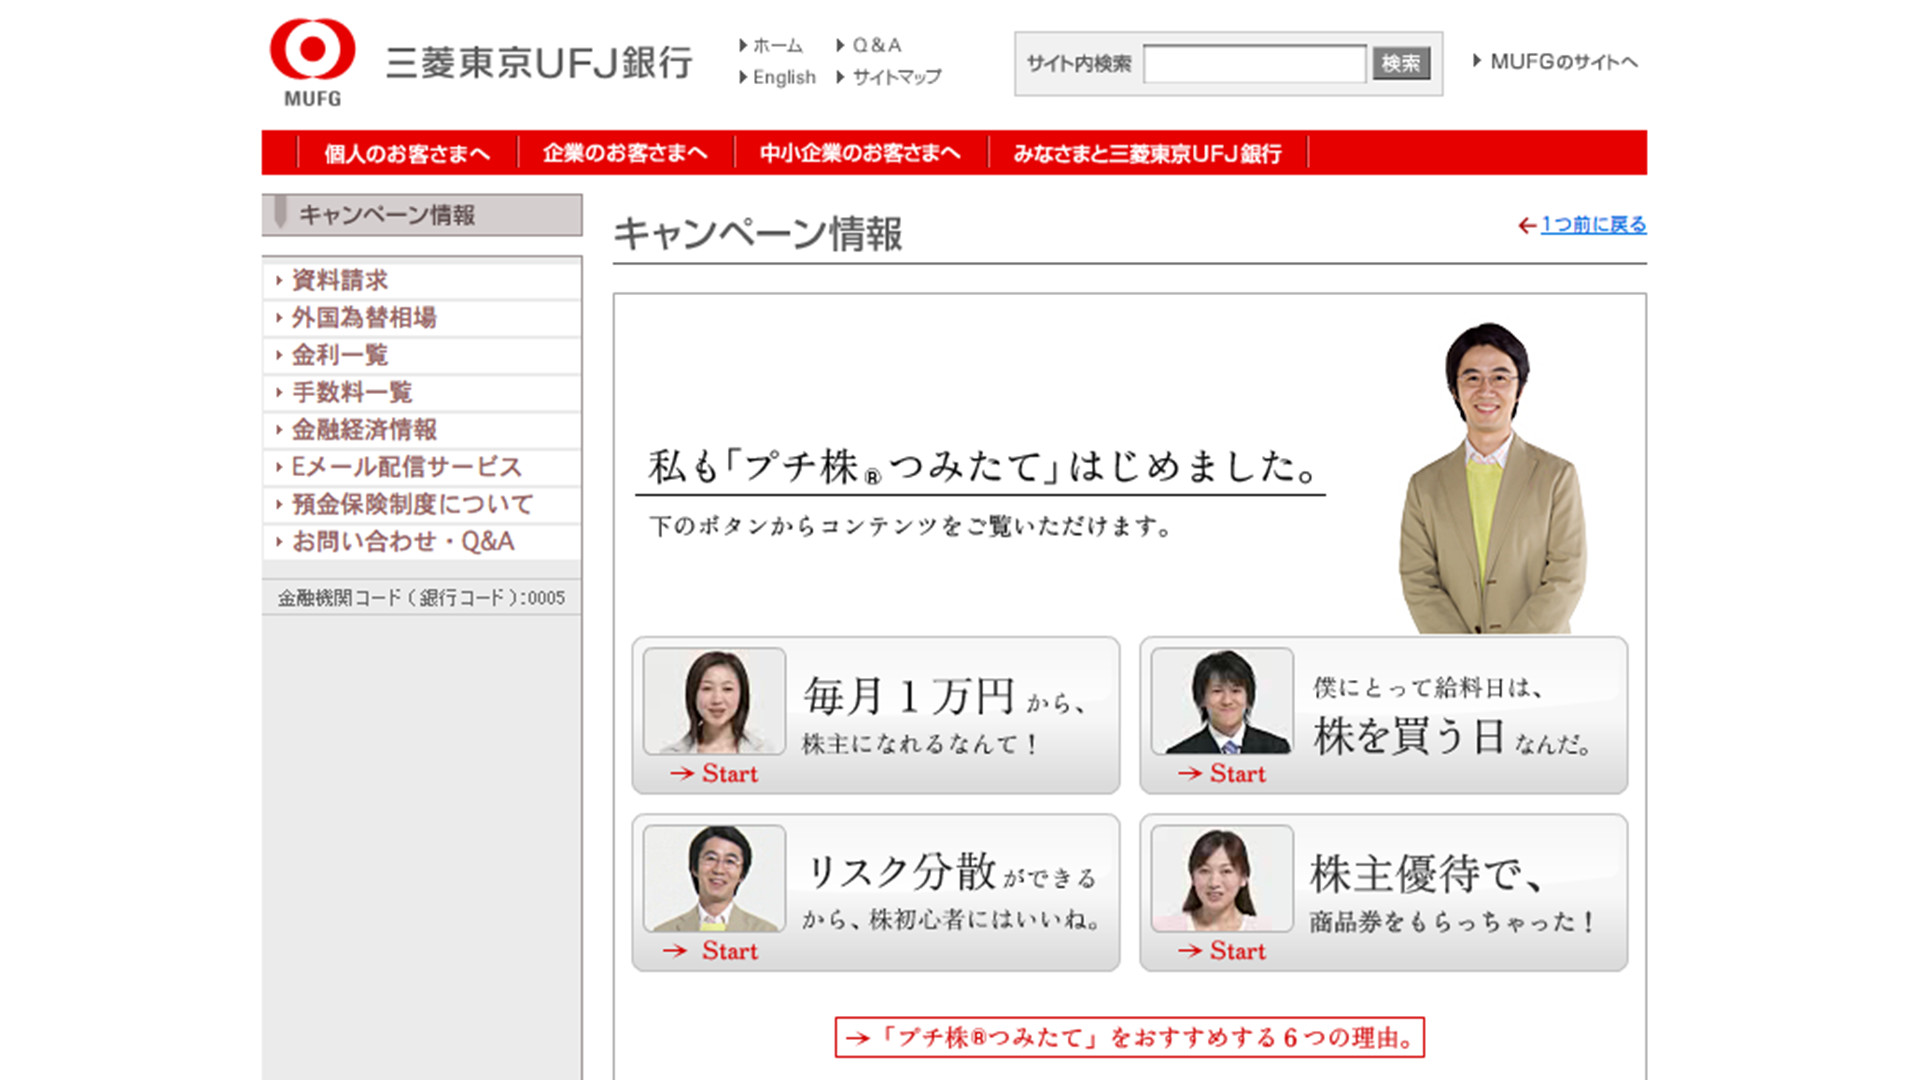Select みなさまと三菱東京UFJ銀行 navigation tab
1920x1080 pixels.
pyautogui.click(x=1147, y=153)
